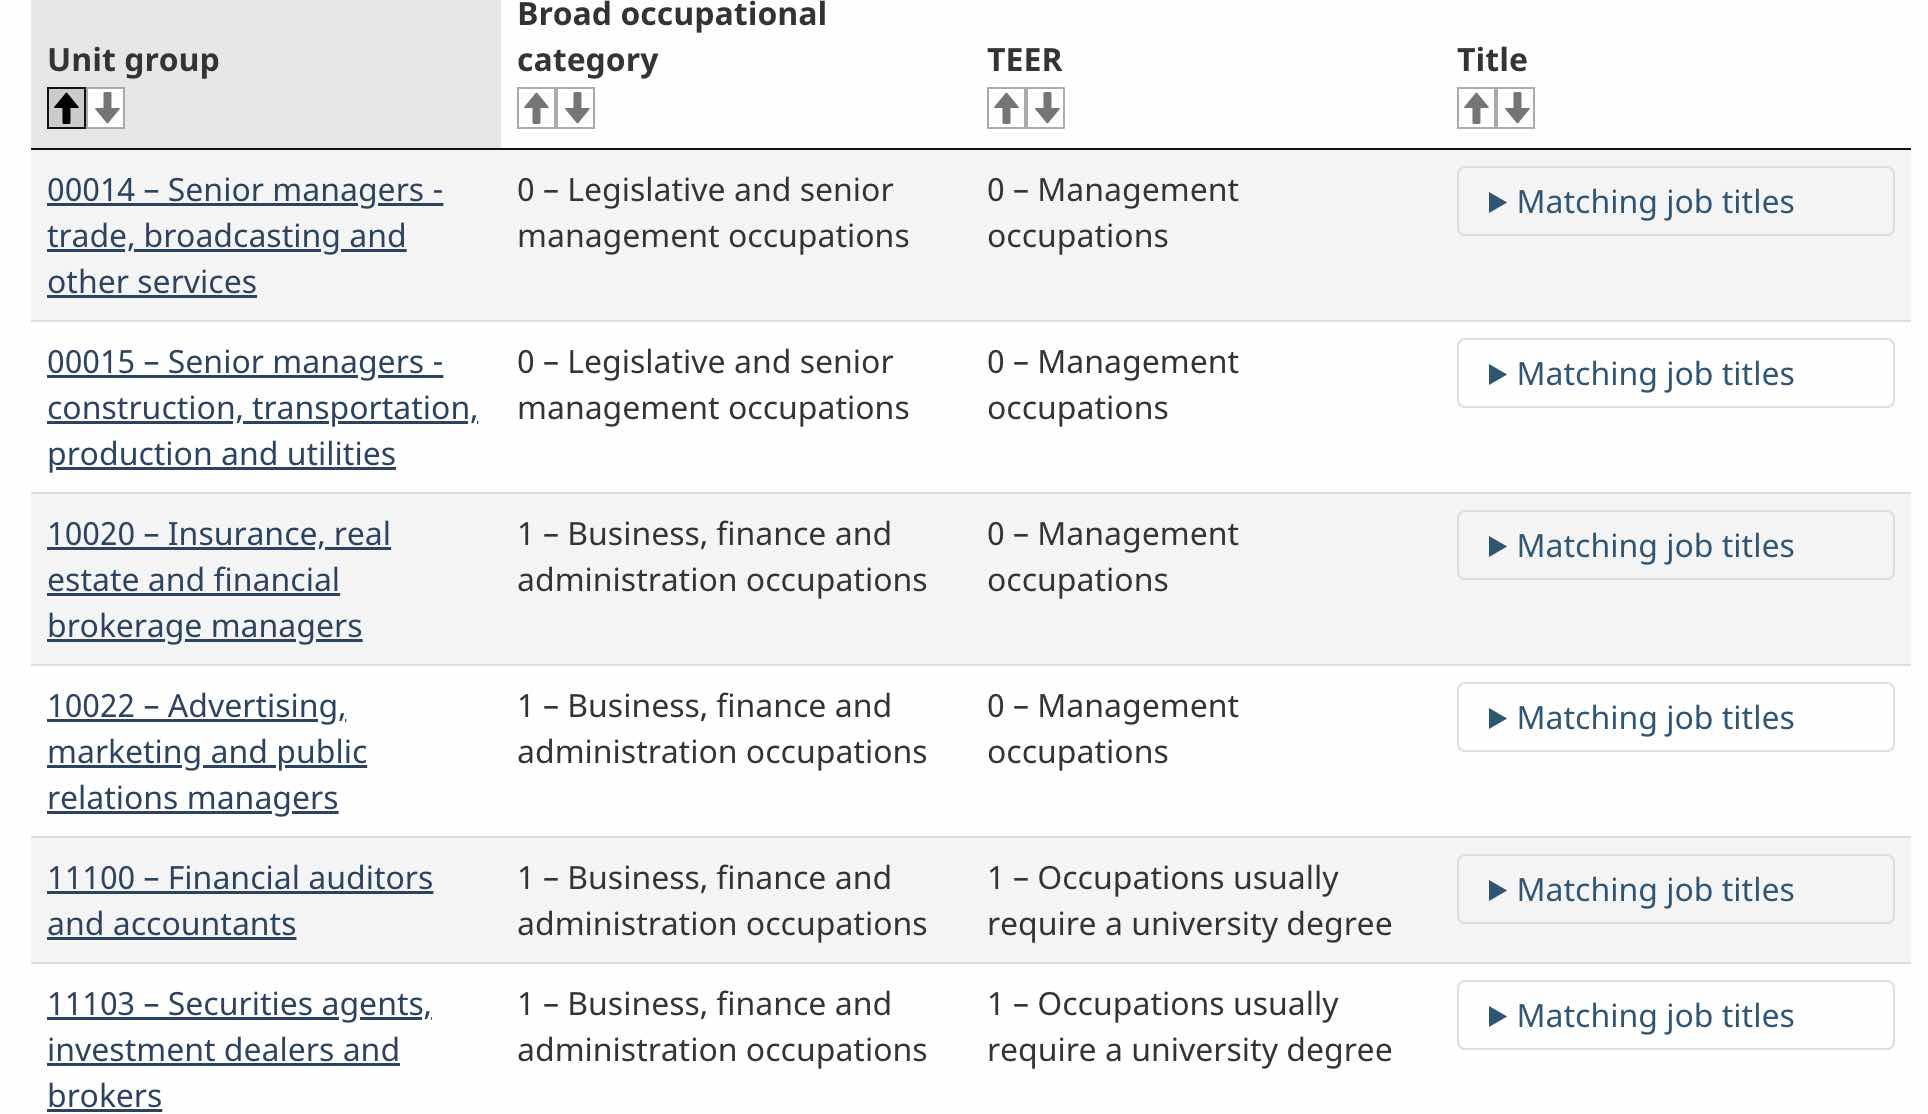This screenshot has height=1114, width=1928.
Task: Open 00015 Senior managers construction link
Action: pos(263,408)
